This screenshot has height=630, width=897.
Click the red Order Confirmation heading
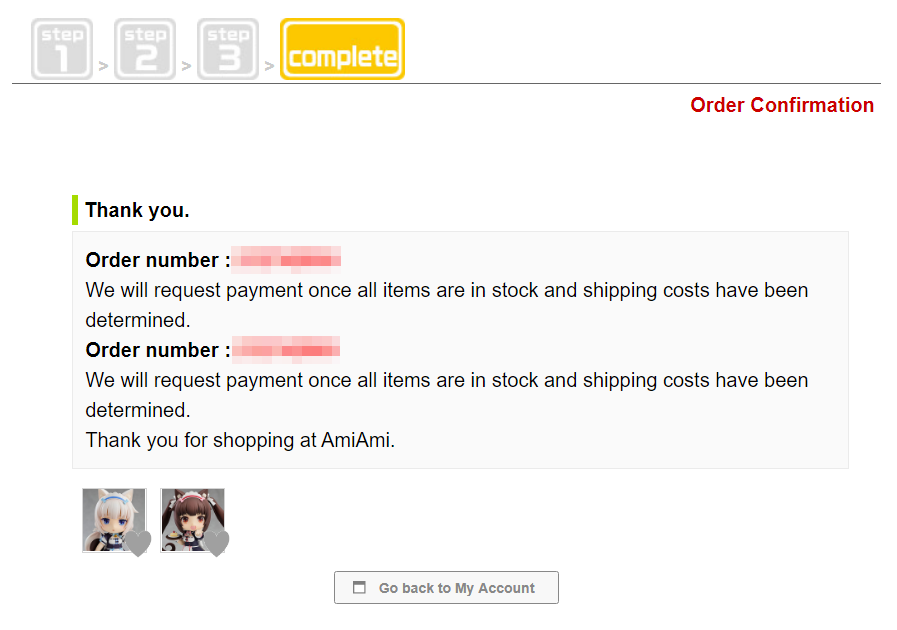(782, 105)
